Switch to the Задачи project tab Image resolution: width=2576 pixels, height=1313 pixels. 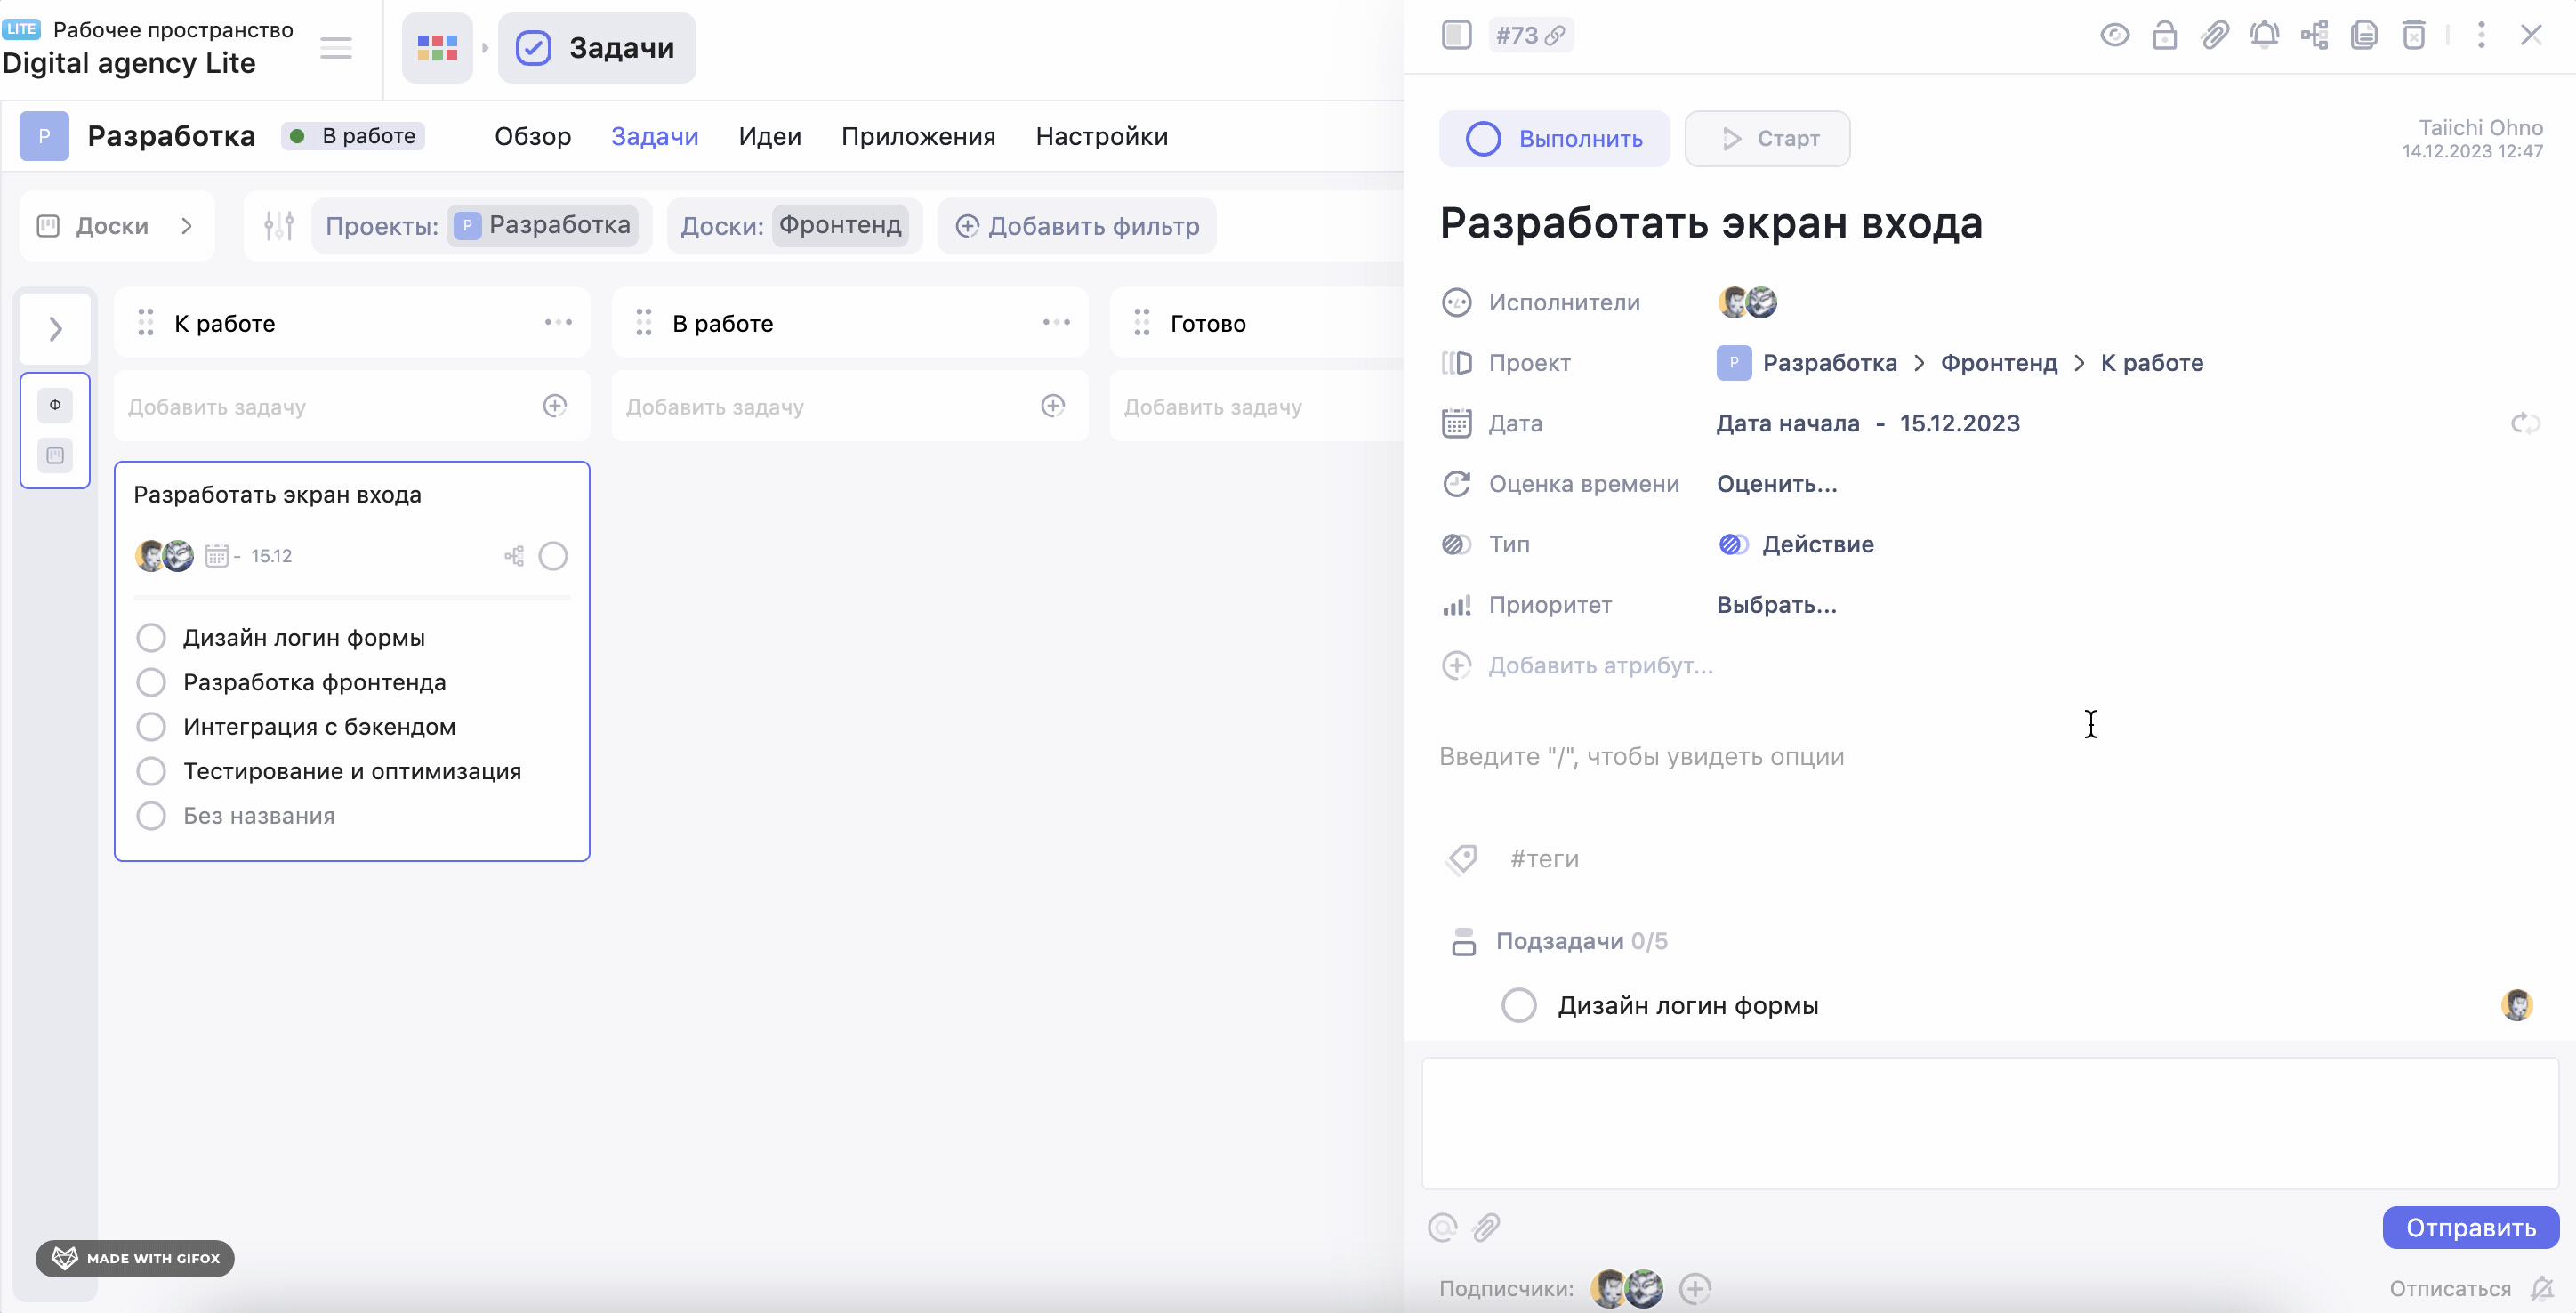655,136
